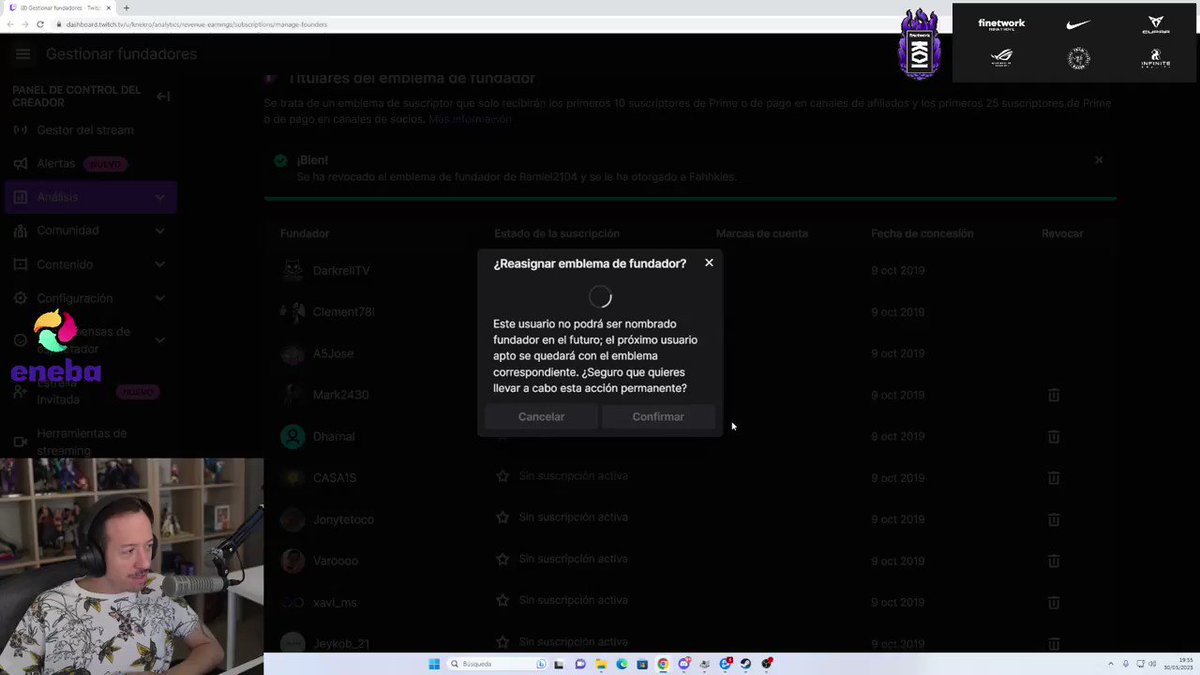This screenshot has height=675, width=1200.
Task: Expand the Comunidad chevron
Action: pyautogui.click(x=160, y=231)
